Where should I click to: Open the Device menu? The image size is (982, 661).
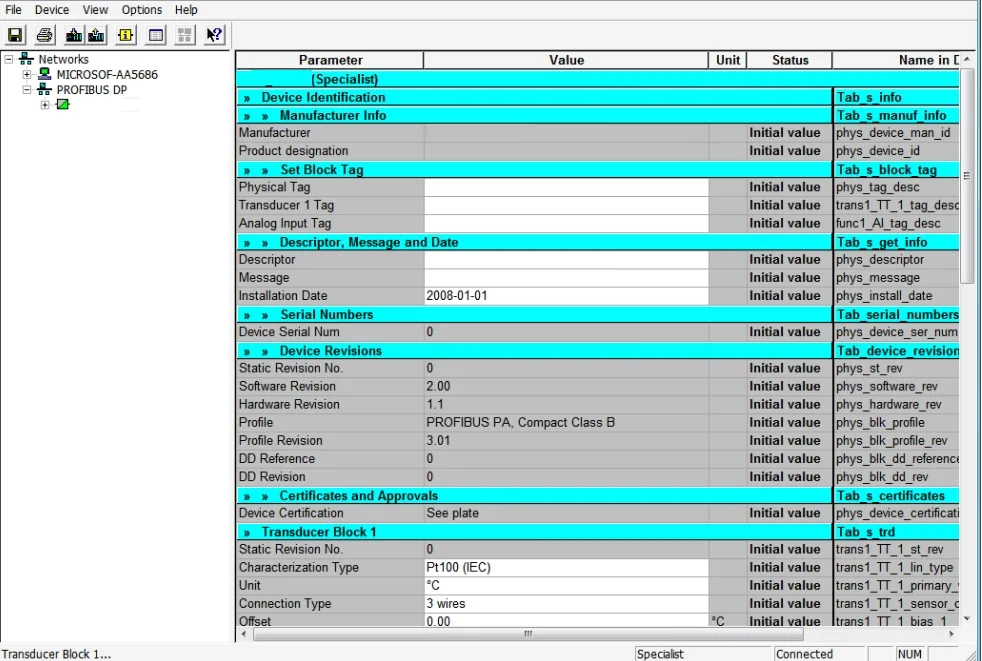point(52,10)
